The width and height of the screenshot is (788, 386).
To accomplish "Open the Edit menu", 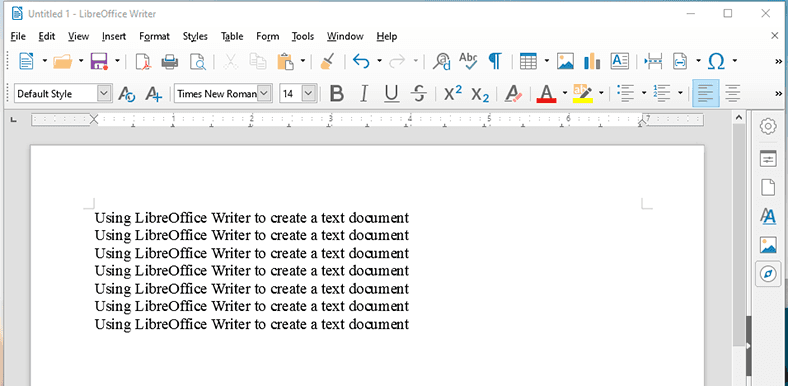I will 47,36.
